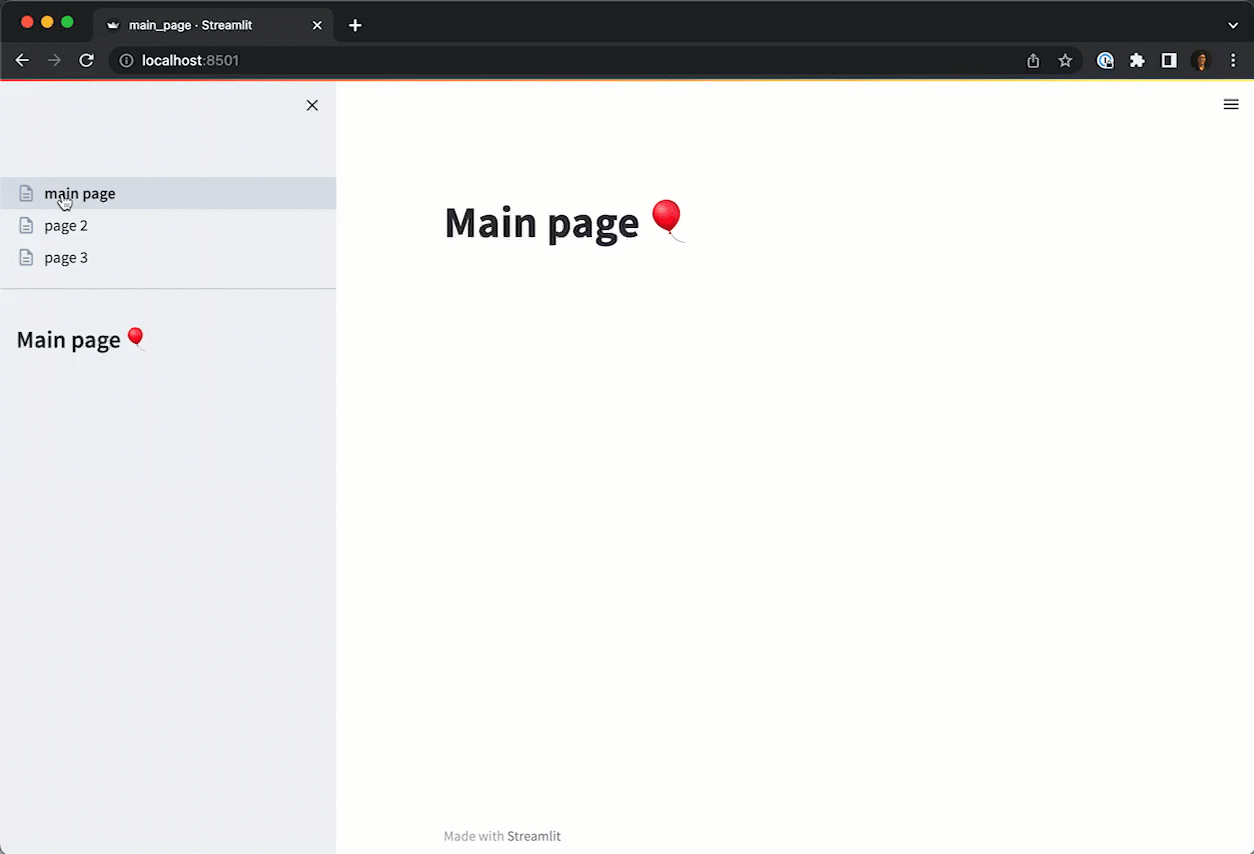1254x854 pixels.
Task: Bookmark this page with the star icon
Action: pos(1065,61)
